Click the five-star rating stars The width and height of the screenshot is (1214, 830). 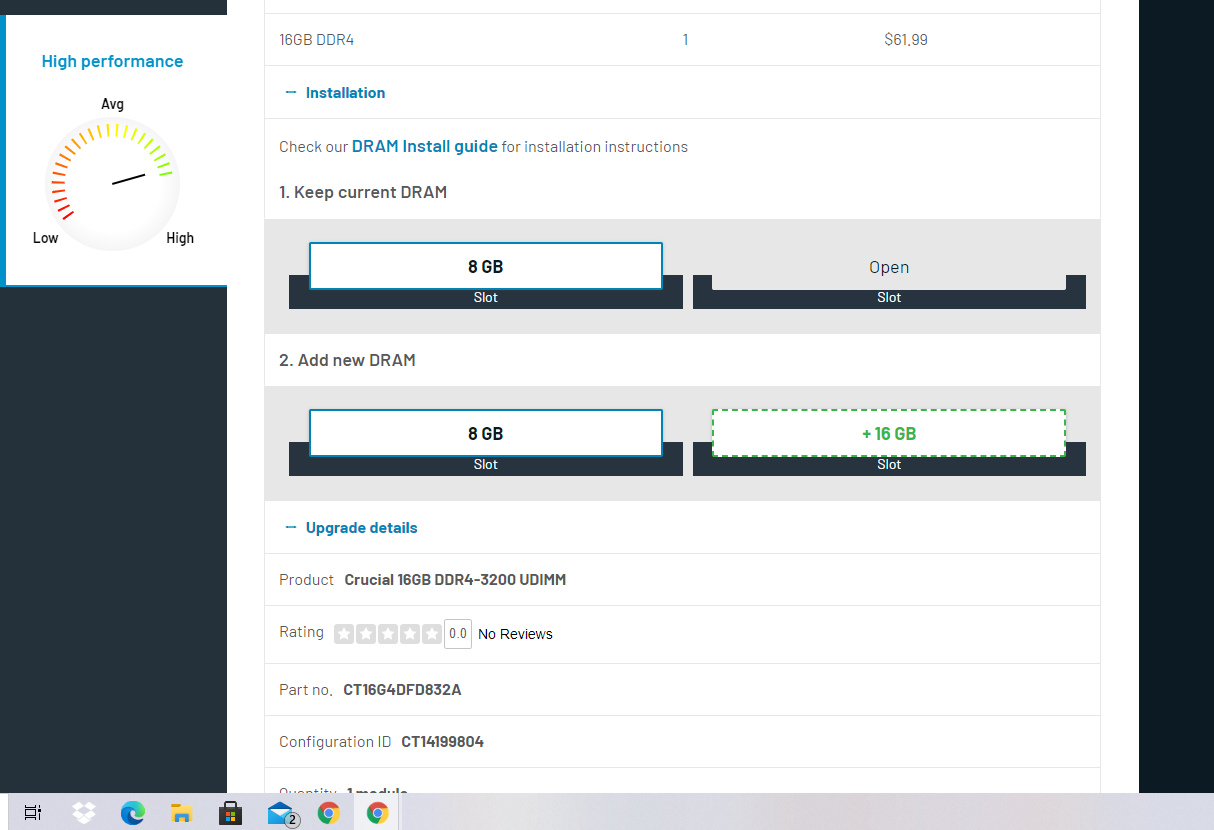388,634
